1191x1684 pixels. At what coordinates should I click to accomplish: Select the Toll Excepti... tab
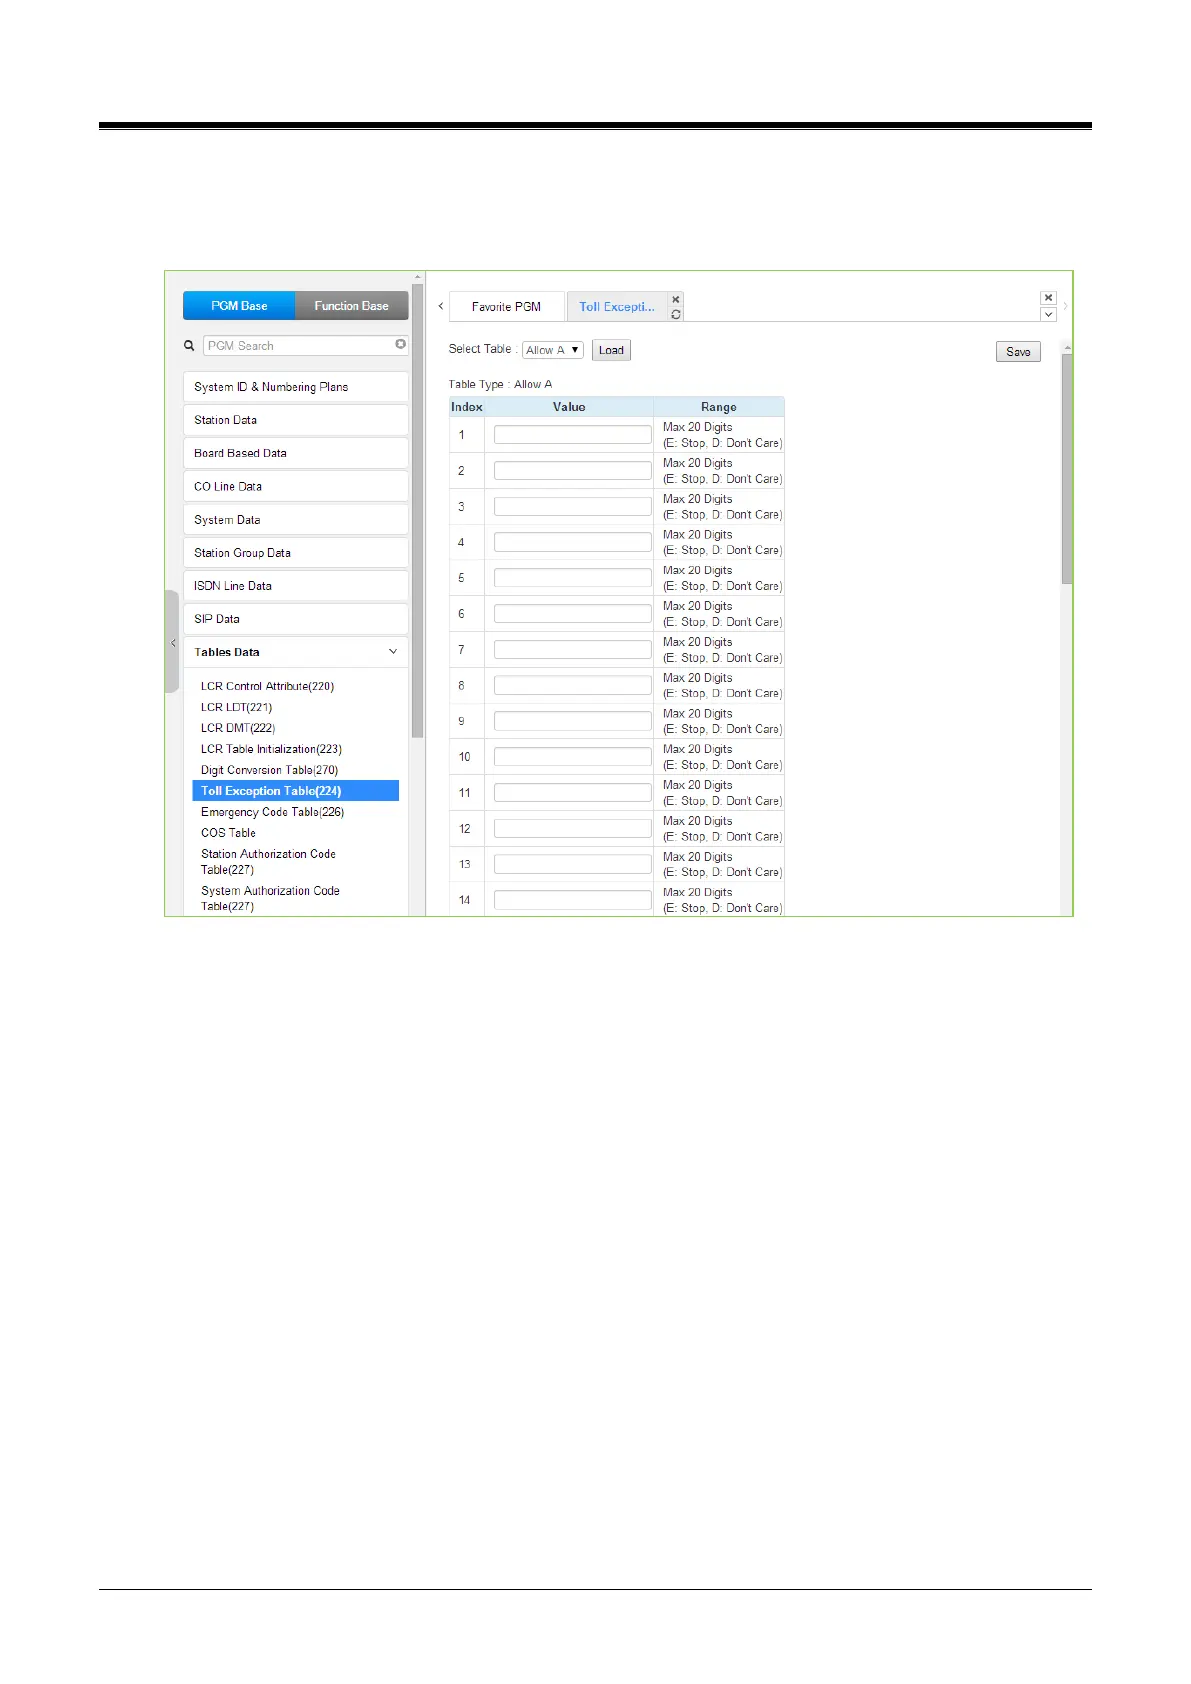[x=617, y=307]
